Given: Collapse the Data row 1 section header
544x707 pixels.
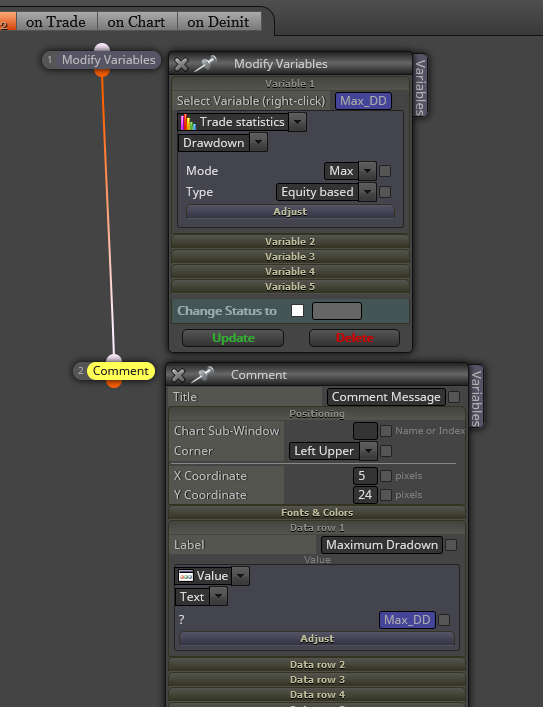Looking at the screenshot, I should (x=317, y=528).
